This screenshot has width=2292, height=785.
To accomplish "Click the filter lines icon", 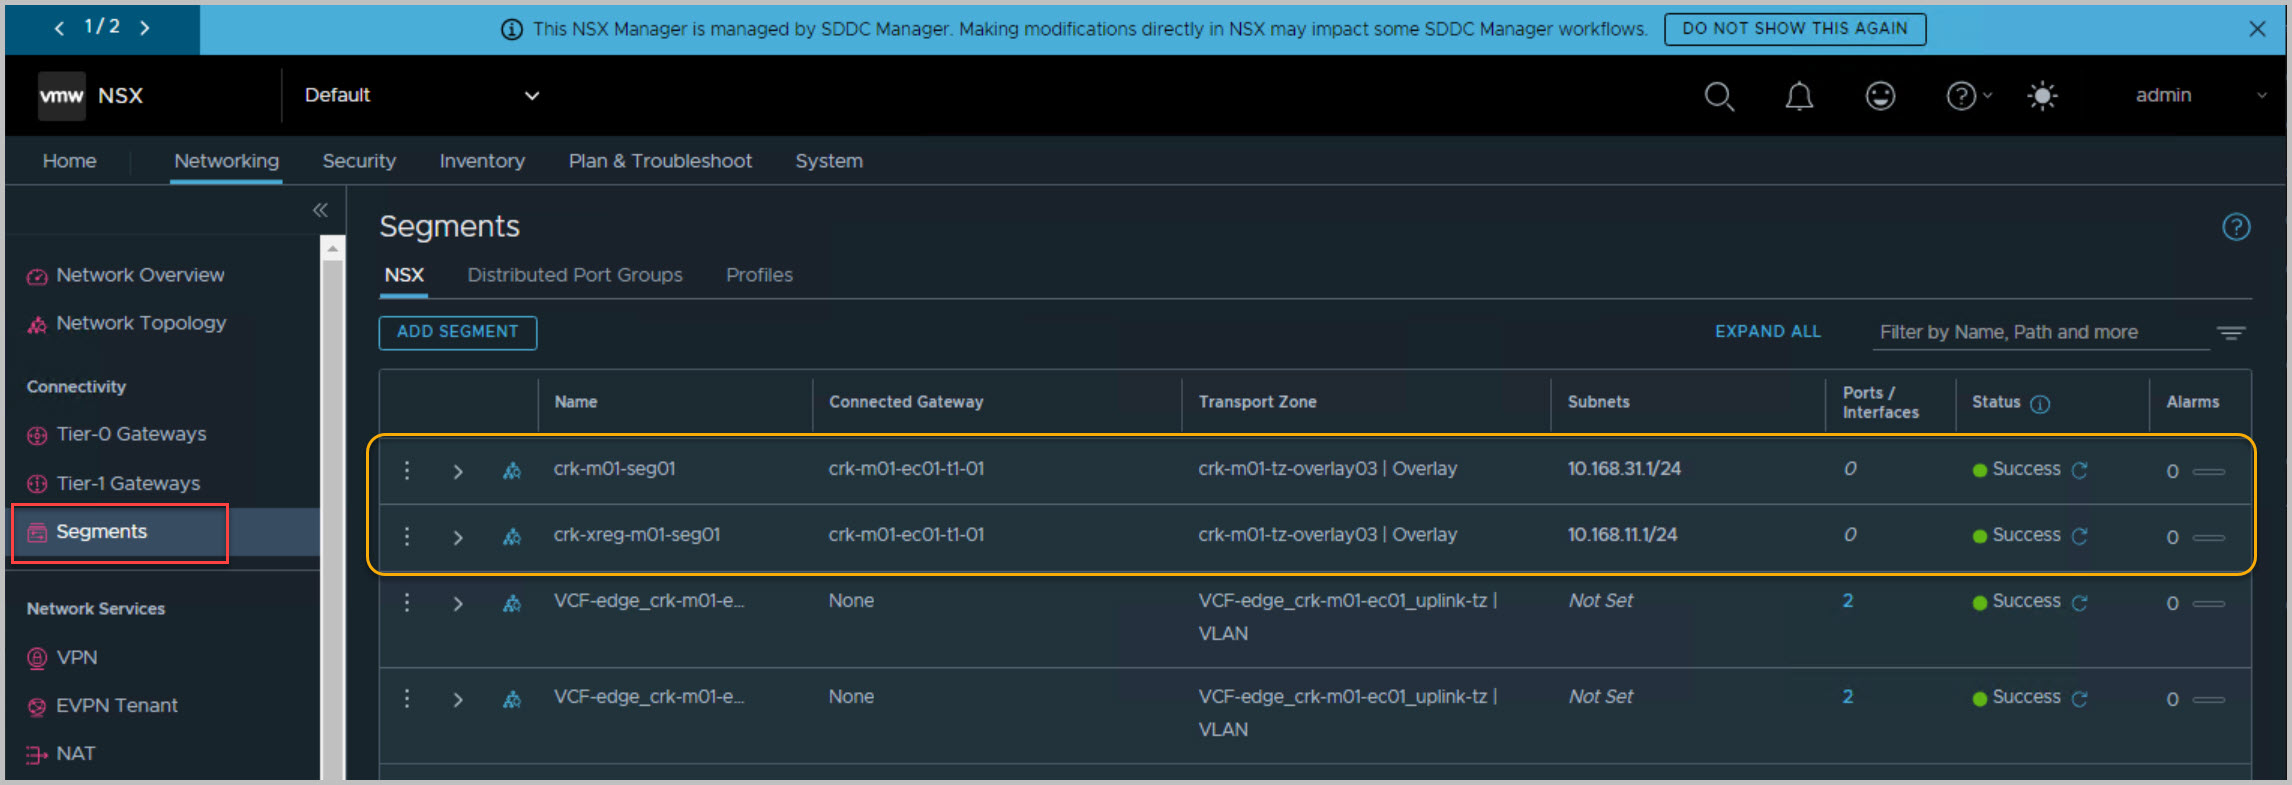I will point(2231,333).
